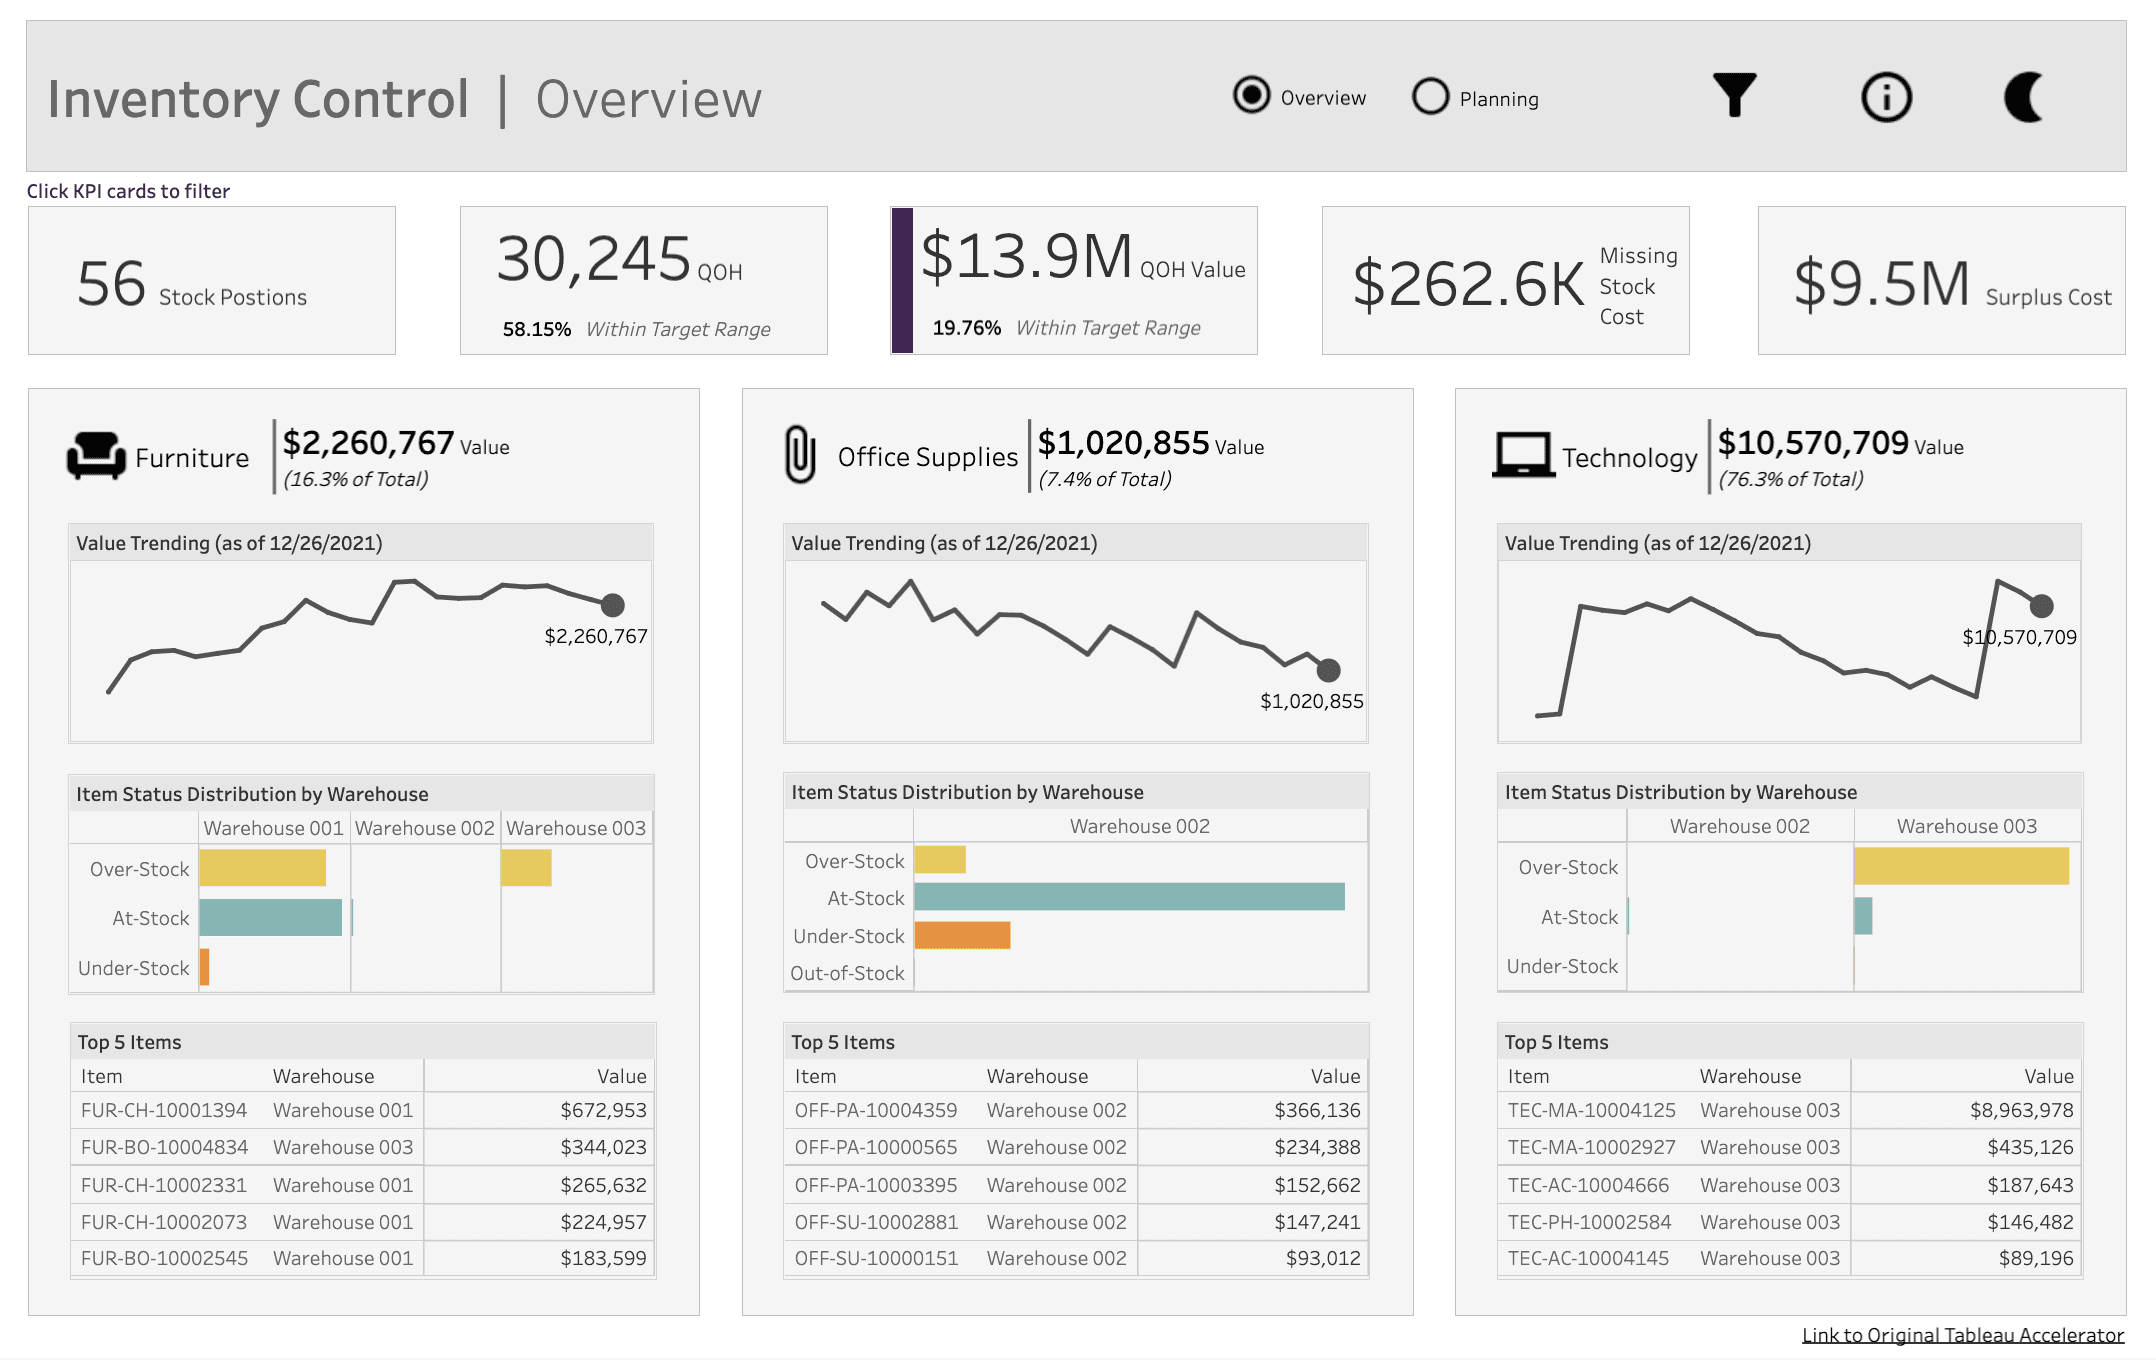Image resolution: width=2156 pixels, height=1360 pixels.
Task: Select the Overview radio button
Action: 1250,97
